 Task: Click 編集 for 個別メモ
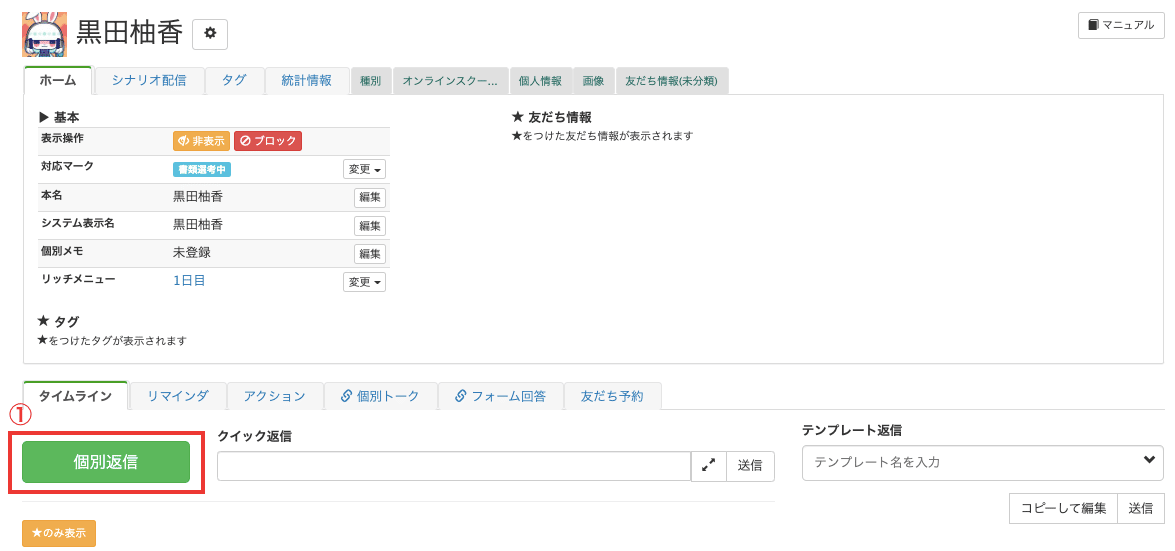(x=370, y=254)
